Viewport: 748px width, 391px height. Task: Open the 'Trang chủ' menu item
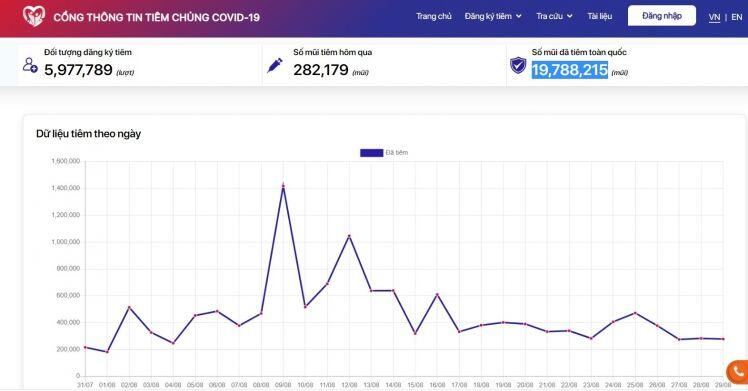[x=434, y=16]
